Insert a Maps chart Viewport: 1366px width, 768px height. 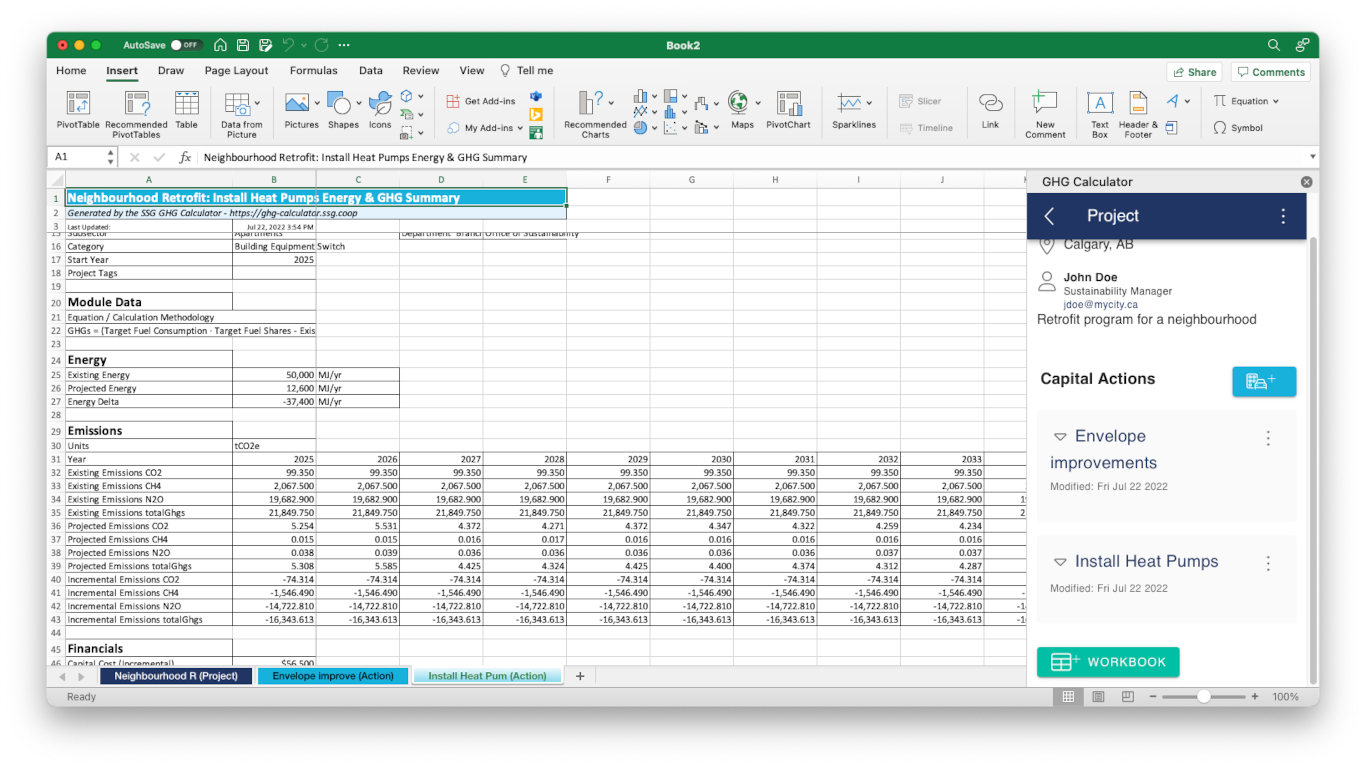point(738,102)
